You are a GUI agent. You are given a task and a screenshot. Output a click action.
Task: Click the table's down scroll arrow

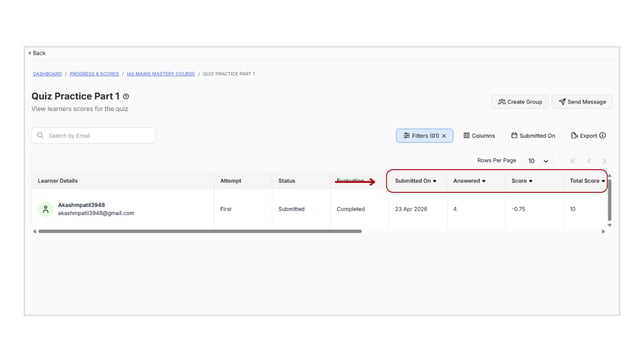[610, 225]
